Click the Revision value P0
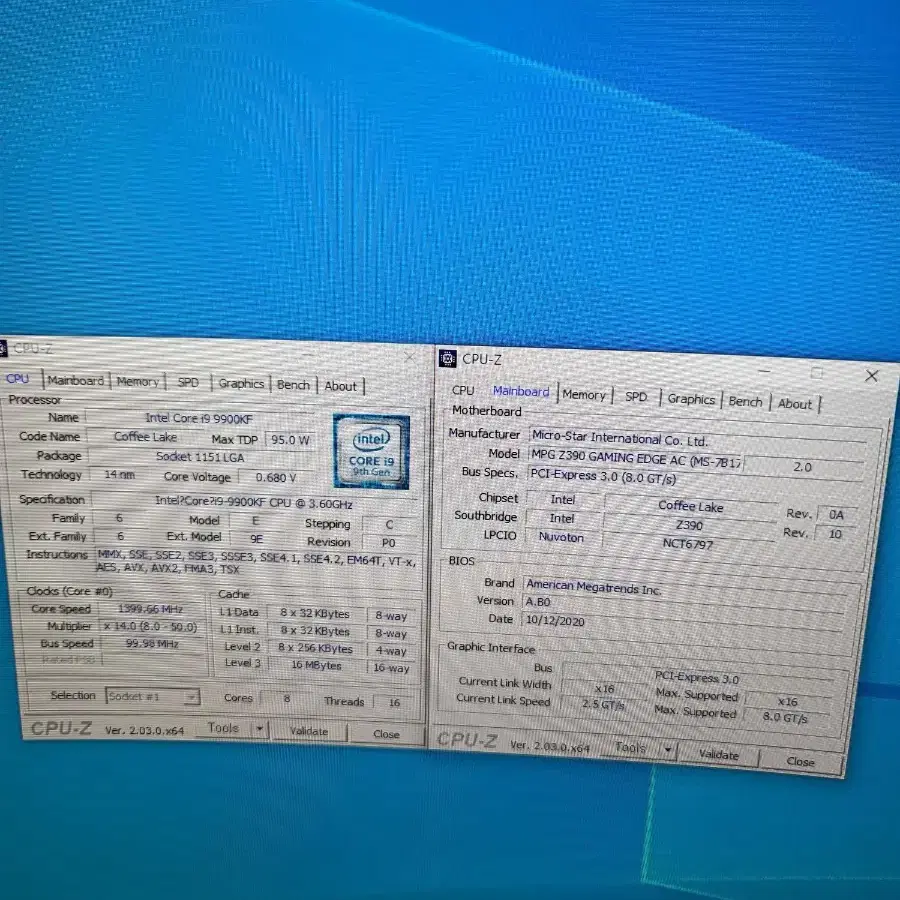This screenshot has width=900, height=900. (389, 542)
